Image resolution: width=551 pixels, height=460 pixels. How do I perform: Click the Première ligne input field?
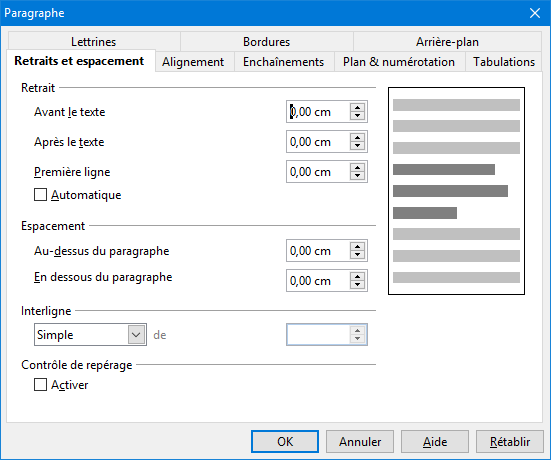click(x=318, y=171)
